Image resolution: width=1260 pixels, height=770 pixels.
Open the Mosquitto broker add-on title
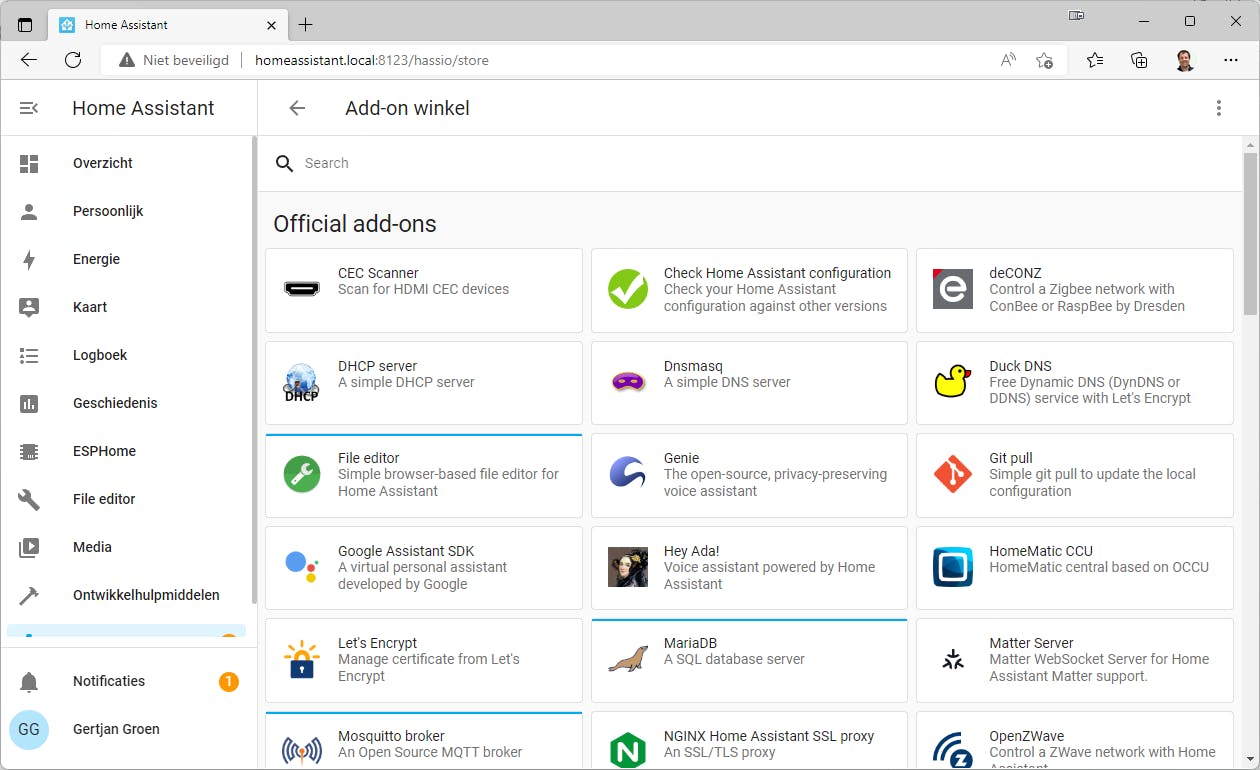coord(391,736)
